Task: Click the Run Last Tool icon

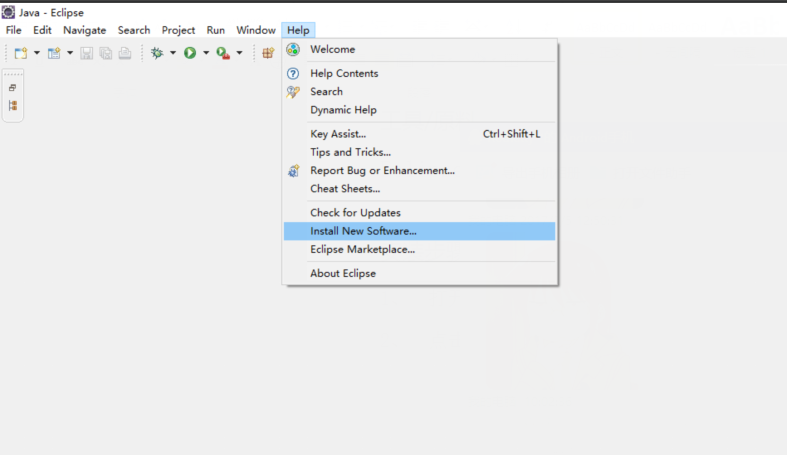Action: 223,53
